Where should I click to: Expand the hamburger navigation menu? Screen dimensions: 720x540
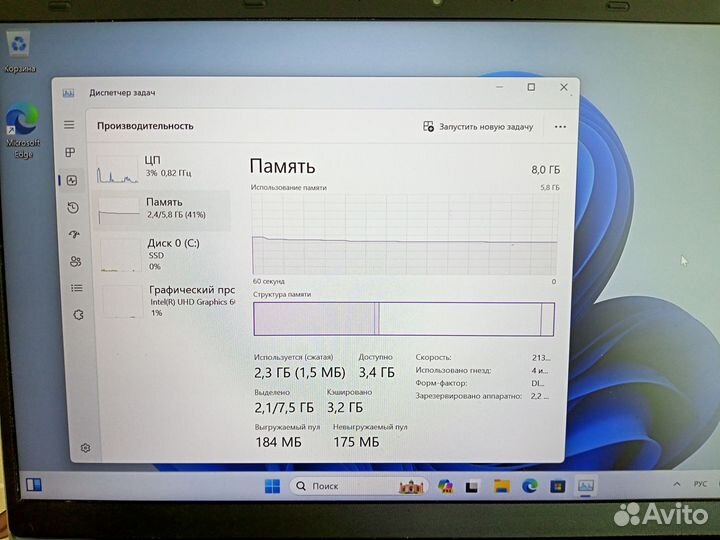(69, 125)
